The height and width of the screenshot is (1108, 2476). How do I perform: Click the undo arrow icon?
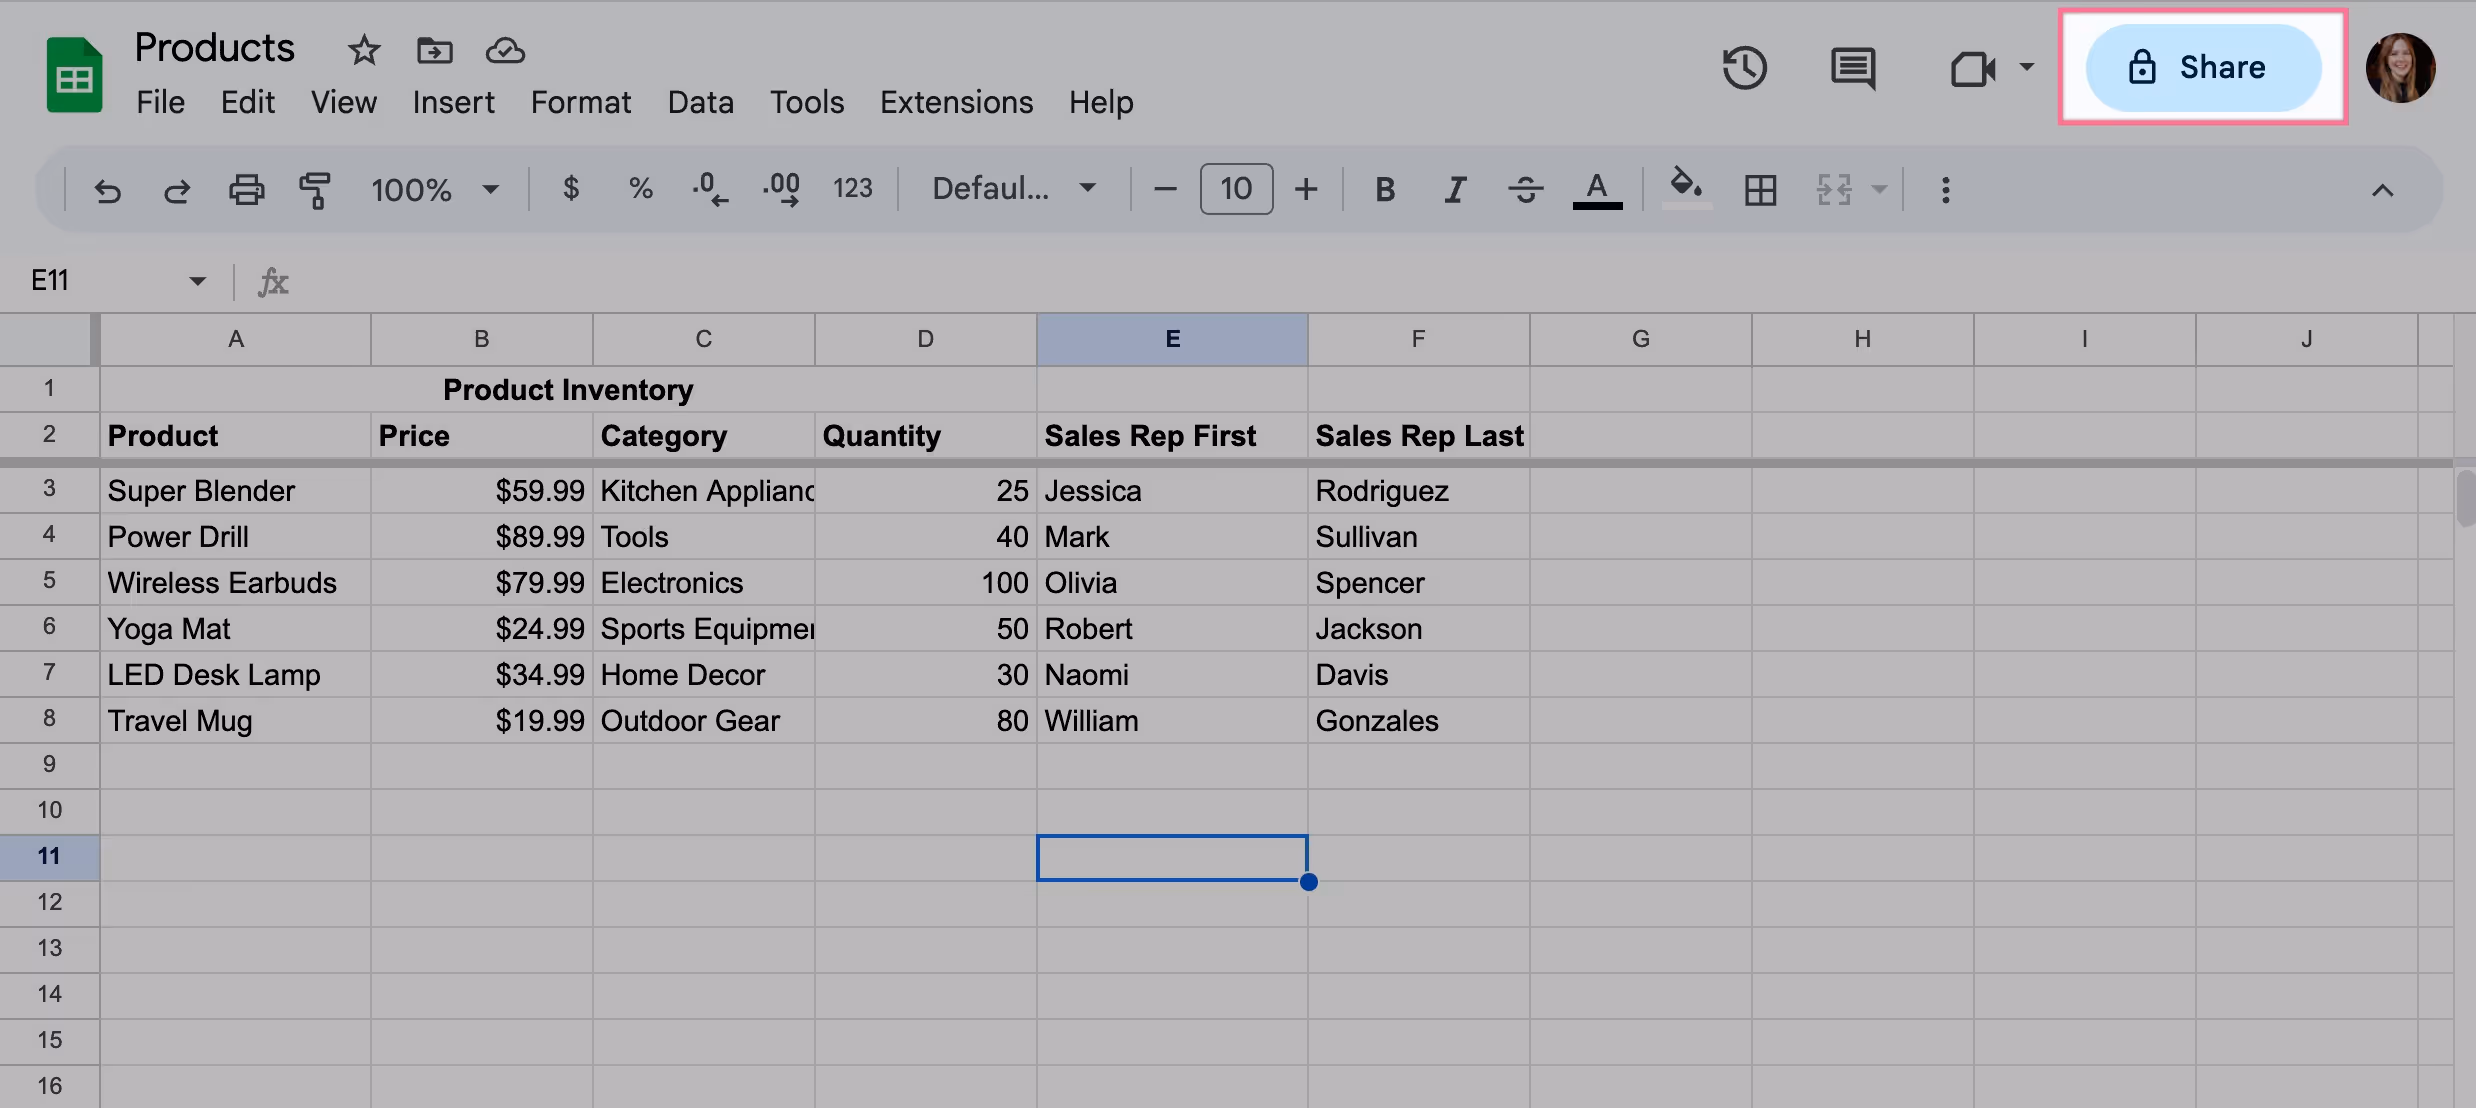(107, 189)
